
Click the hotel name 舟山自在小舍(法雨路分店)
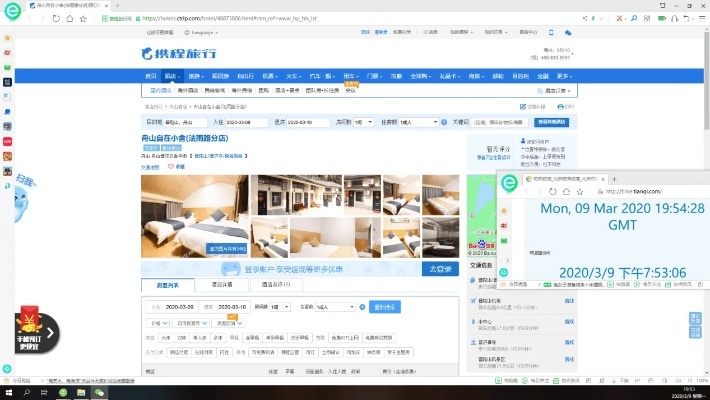click(x=185, y=138)
